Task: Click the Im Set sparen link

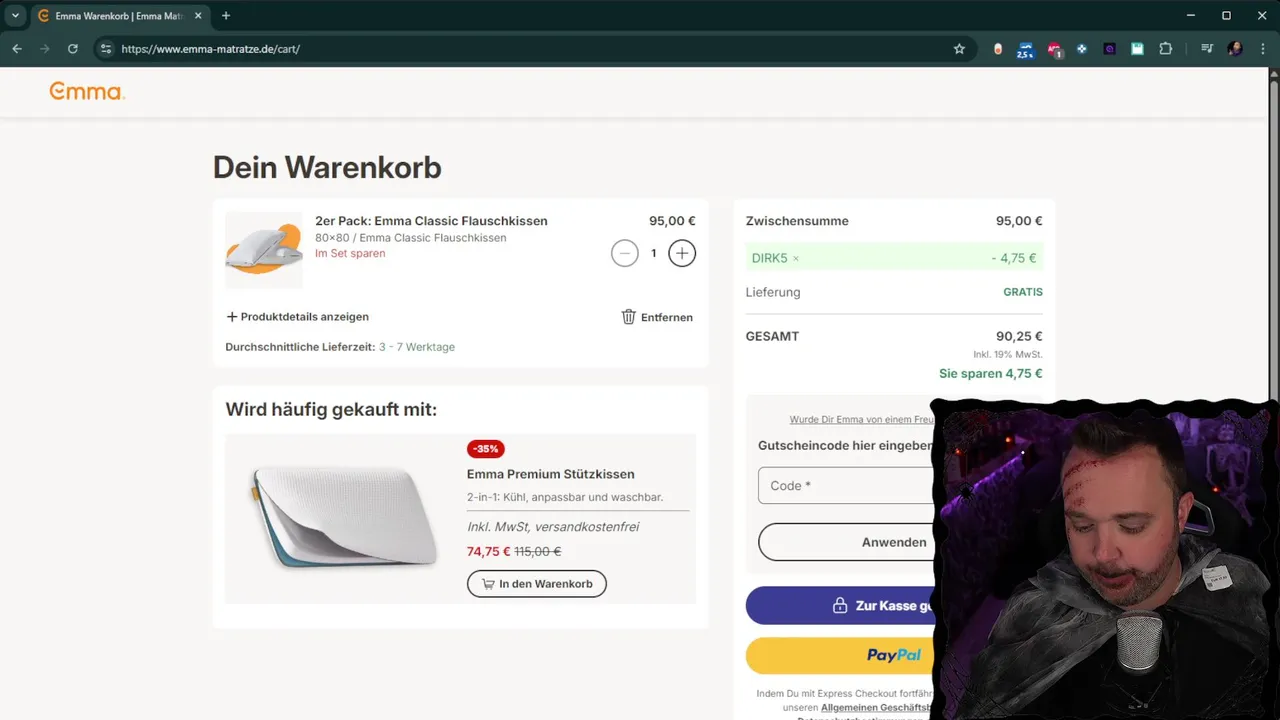Action: [x=350, y=253]
